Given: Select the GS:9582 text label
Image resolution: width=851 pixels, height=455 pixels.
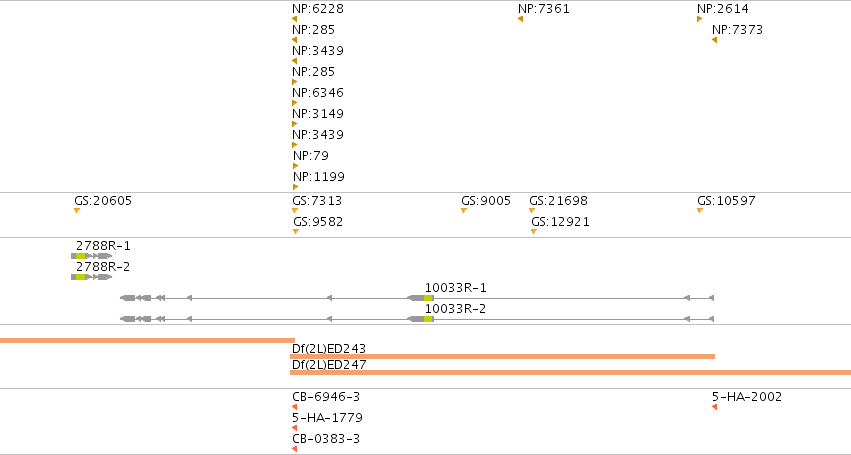Looking at the screenshot, I should point(318,222).
